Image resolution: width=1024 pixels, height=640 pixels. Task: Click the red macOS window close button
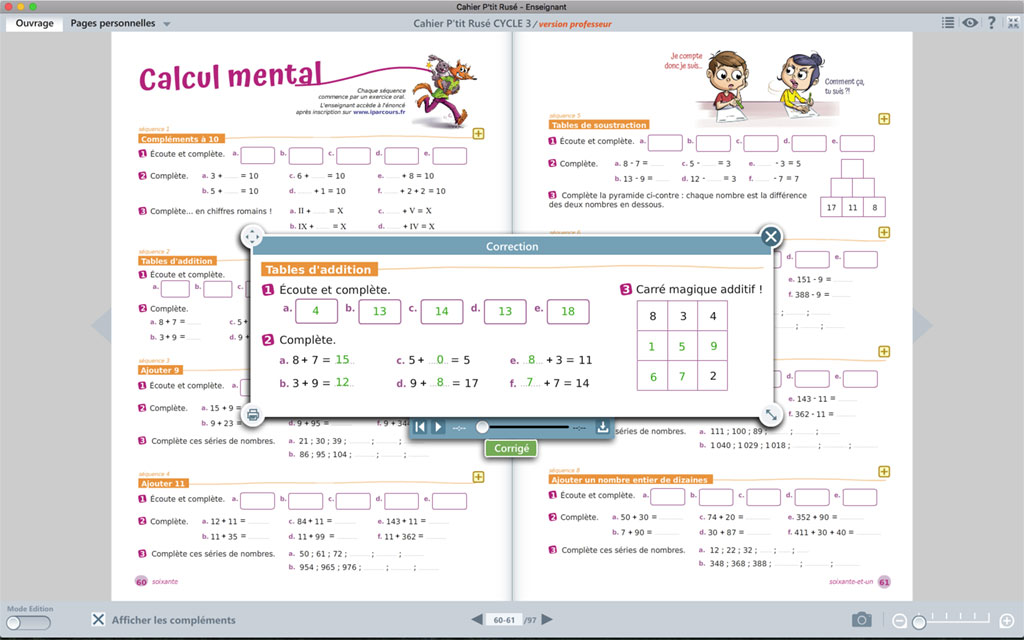click(x=8, y=7)
